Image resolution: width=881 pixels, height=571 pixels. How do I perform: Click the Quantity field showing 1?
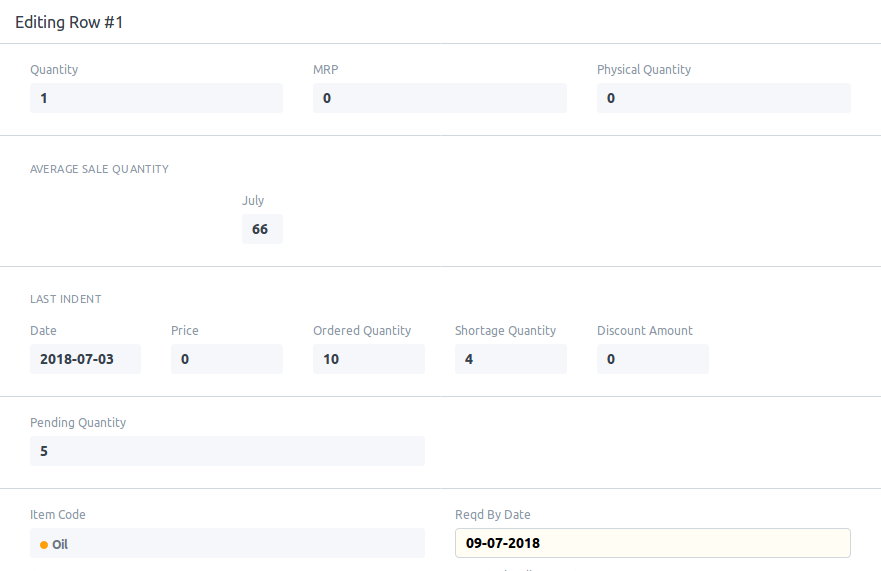pos(156,98)
